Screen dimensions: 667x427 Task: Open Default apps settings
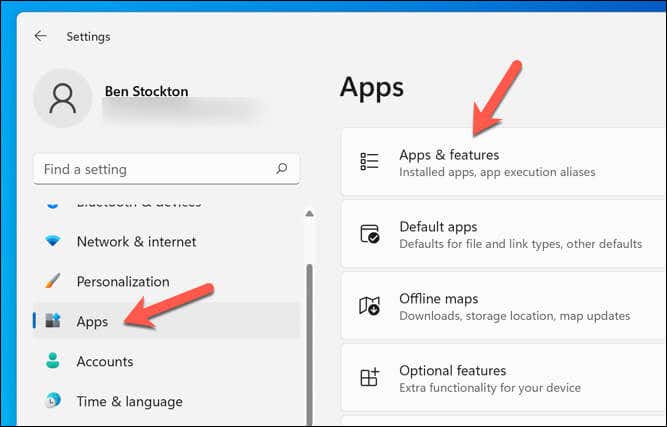[504, 234]
